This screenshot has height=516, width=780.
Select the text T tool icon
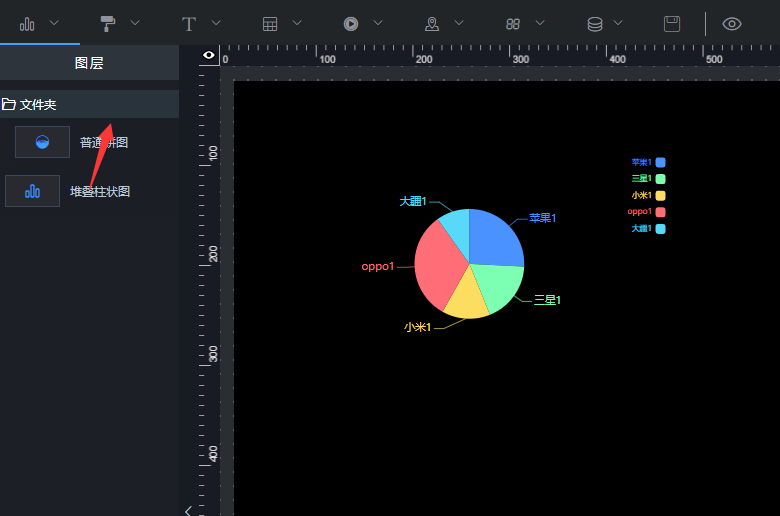[189, 24]
